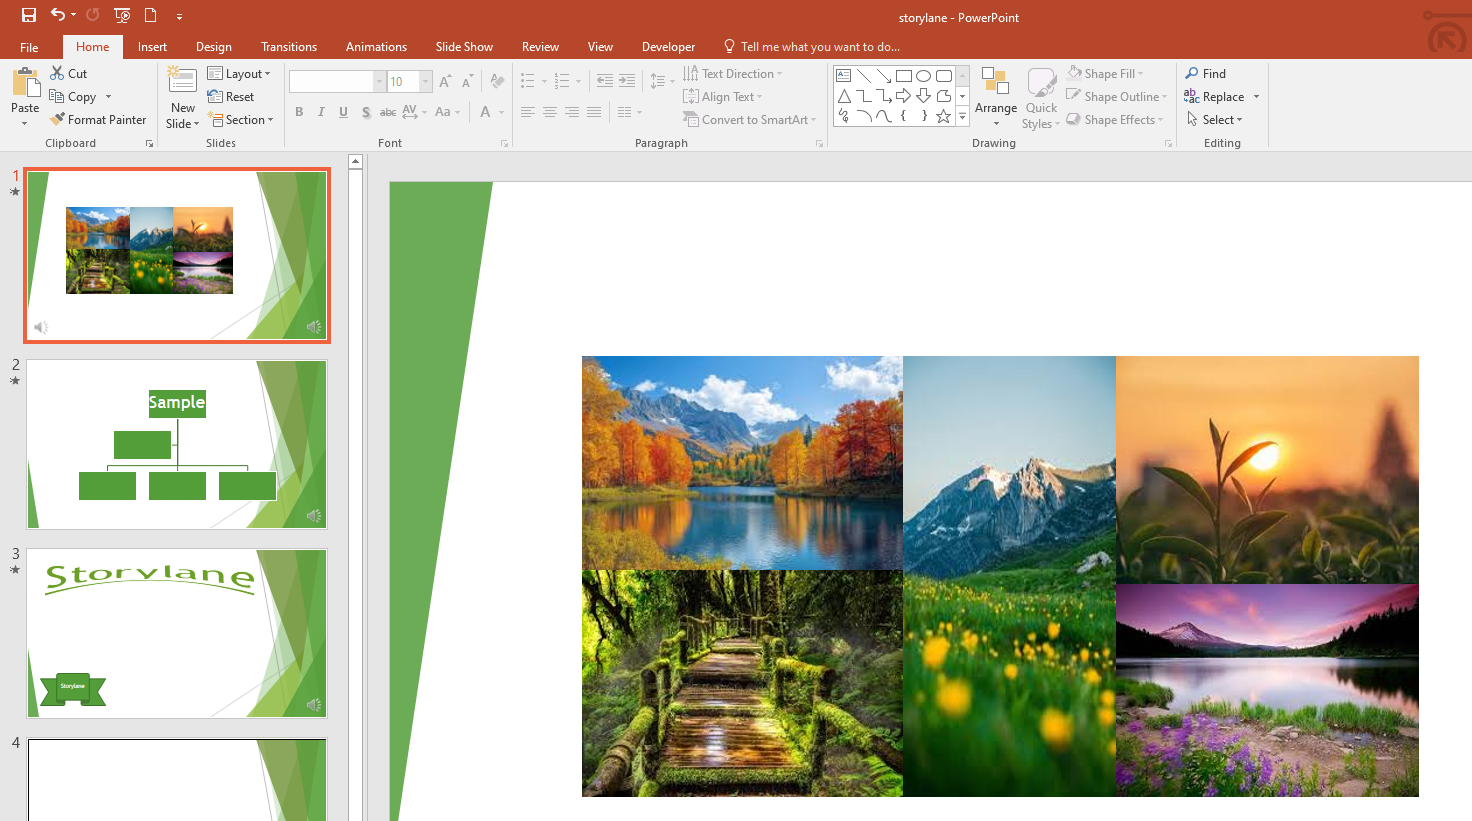Screen dimensions: 1472x821
Task: Switch to the Insert tab
Action: [x=152, y=47]
